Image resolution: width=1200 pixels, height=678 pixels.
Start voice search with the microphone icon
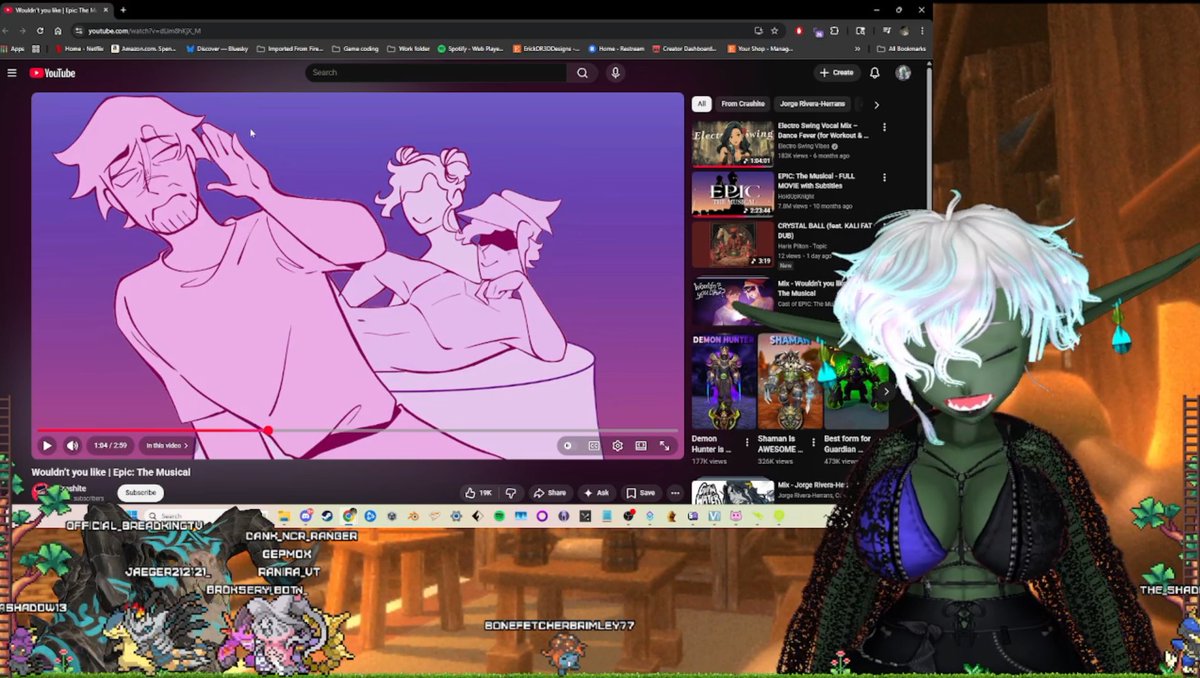615,73
